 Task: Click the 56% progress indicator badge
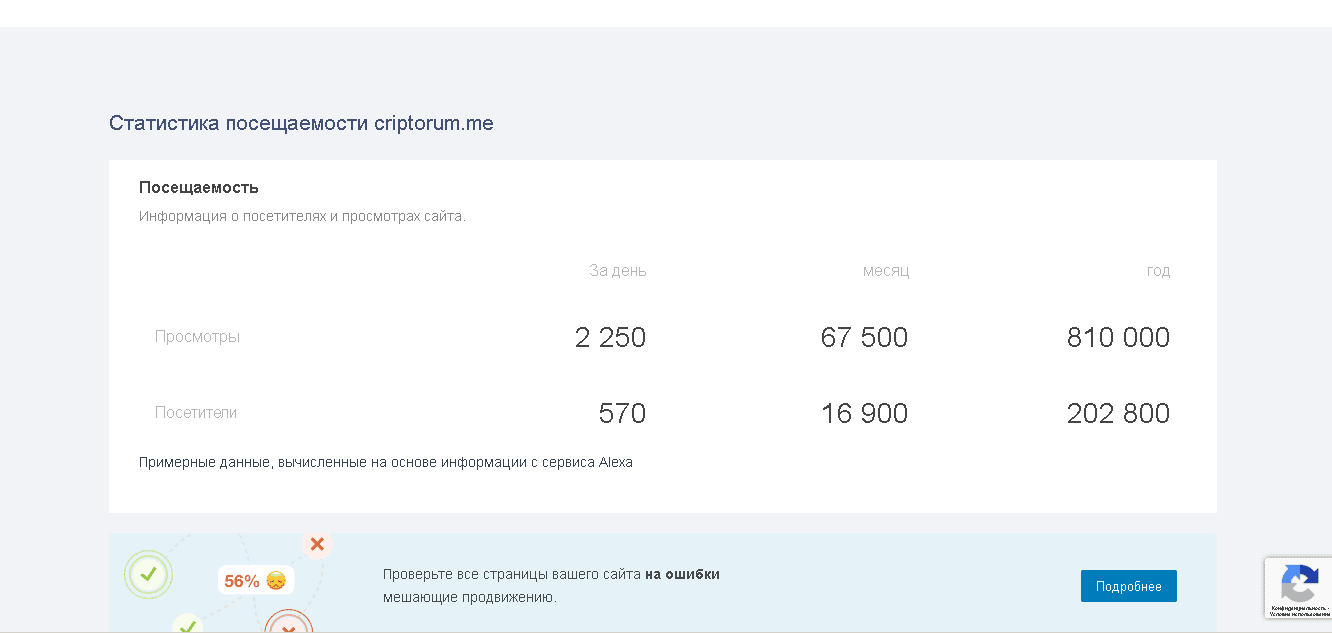click(x=255, y=580)
